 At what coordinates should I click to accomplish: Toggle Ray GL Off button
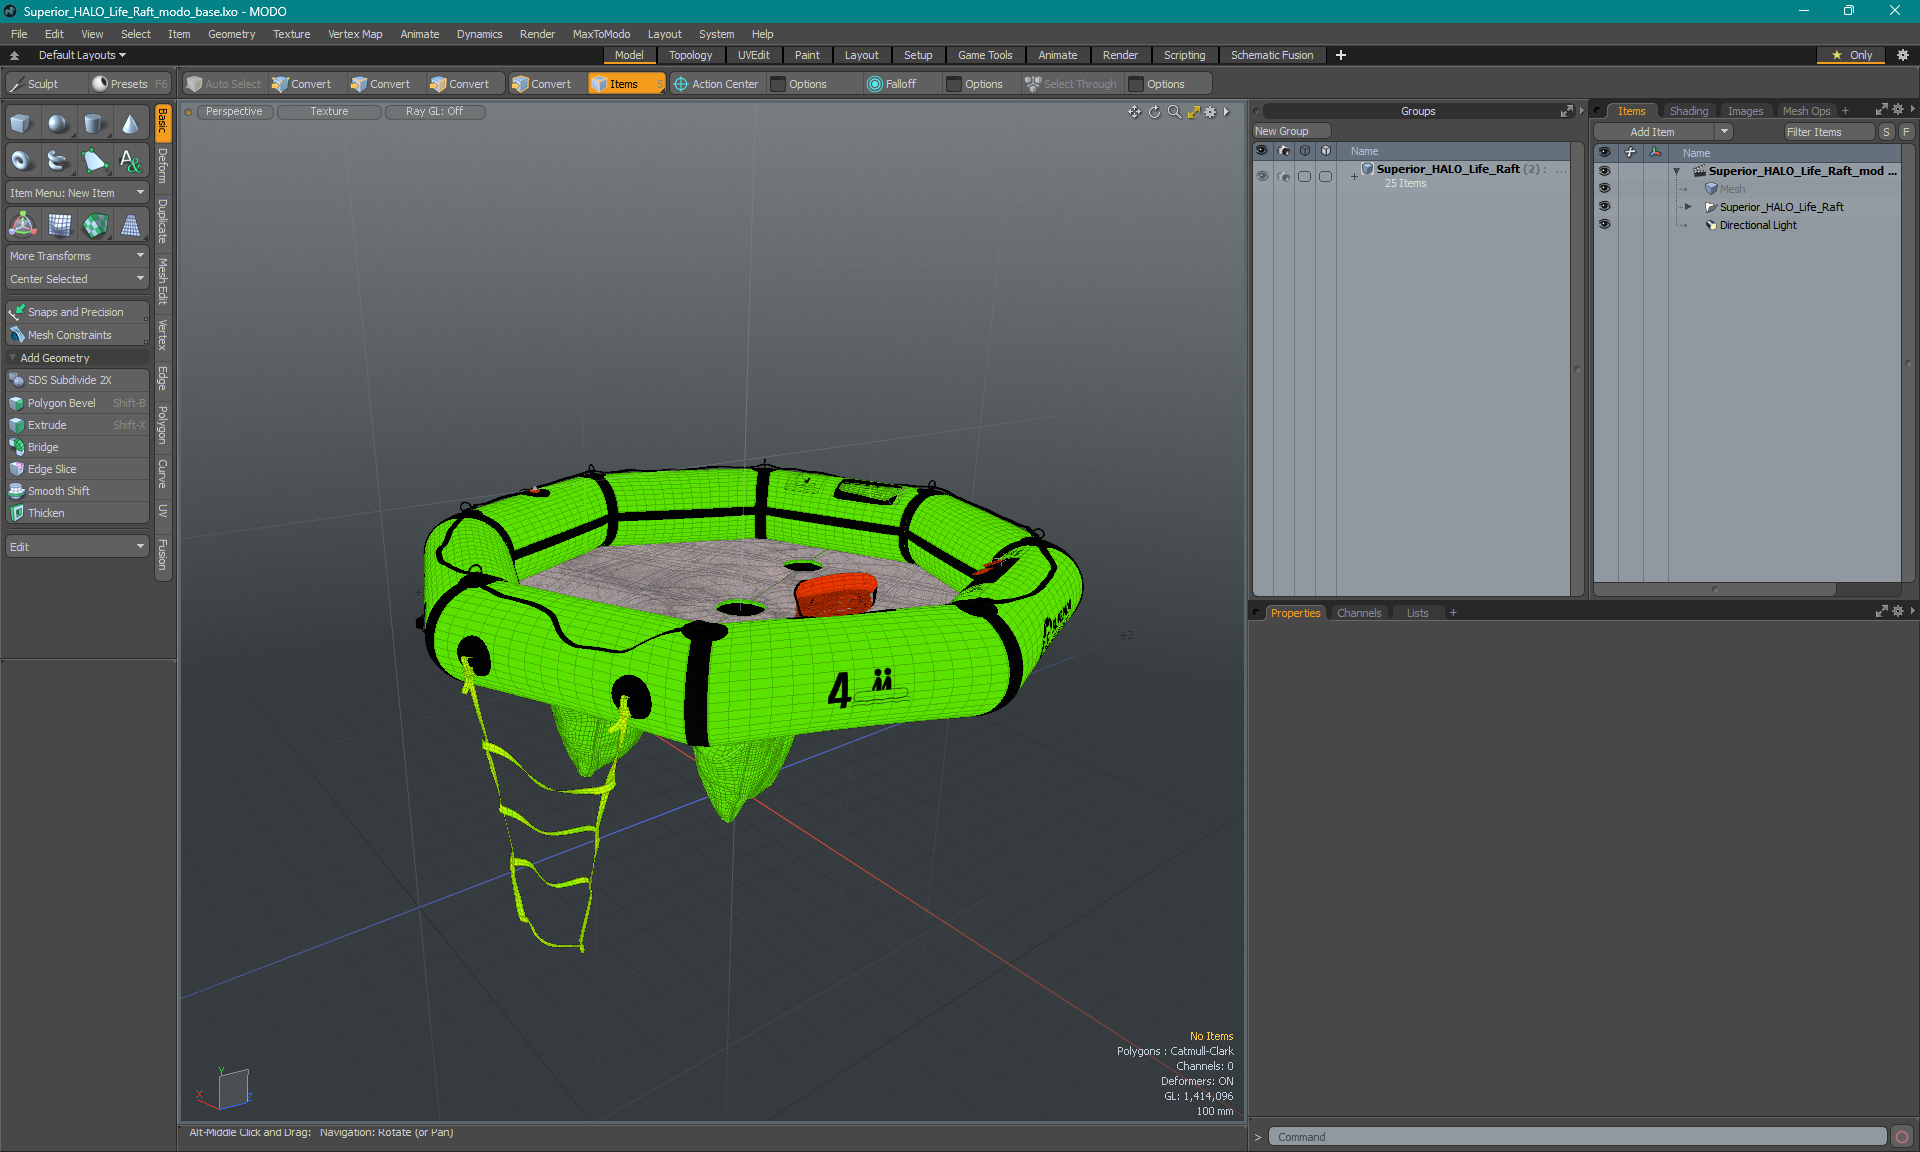click(x=434, y=111)
